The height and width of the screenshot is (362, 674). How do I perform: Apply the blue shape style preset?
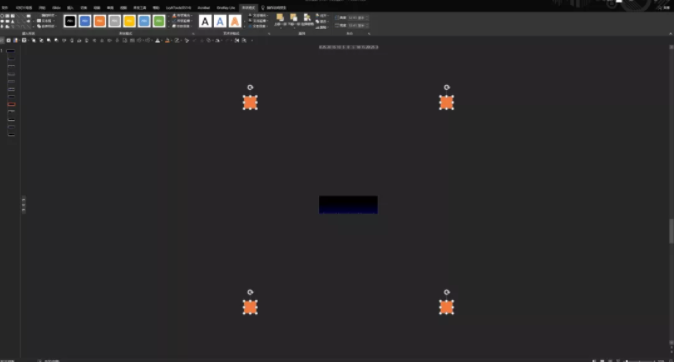[85, 21]
